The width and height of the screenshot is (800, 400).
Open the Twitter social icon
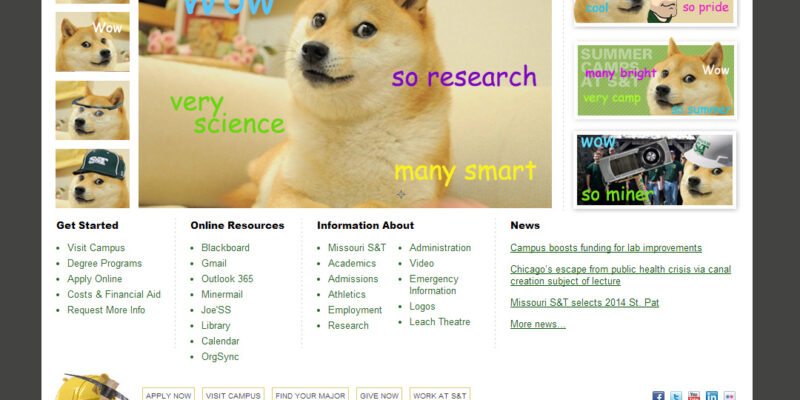point(676,395)
